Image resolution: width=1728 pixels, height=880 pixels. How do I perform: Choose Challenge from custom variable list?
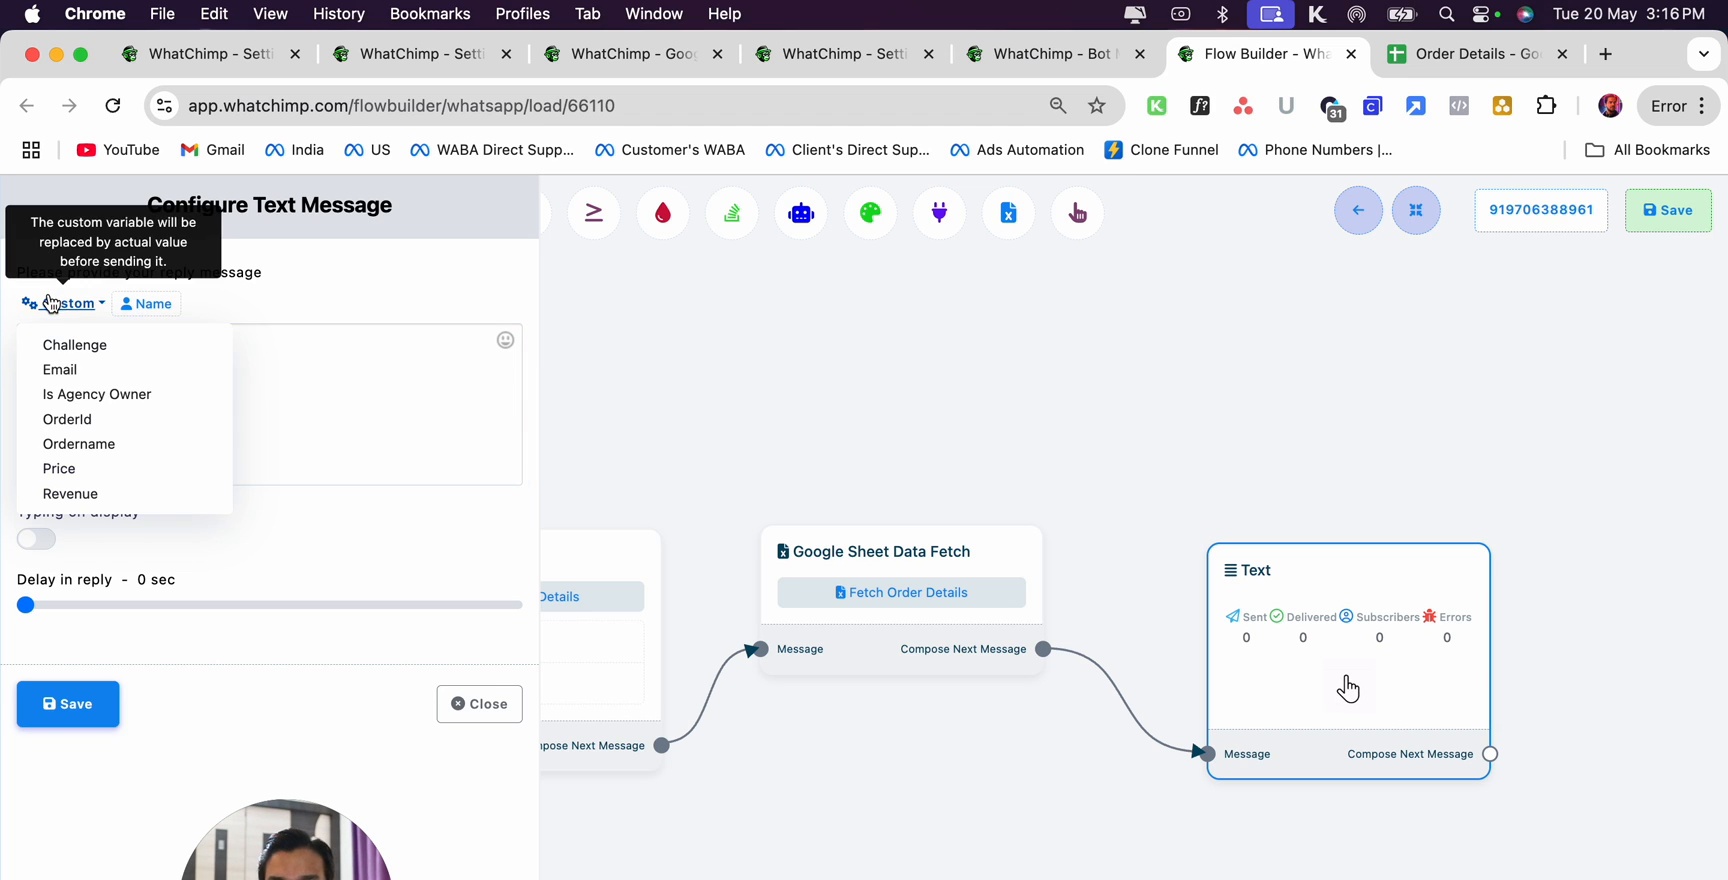click(75, 345)
